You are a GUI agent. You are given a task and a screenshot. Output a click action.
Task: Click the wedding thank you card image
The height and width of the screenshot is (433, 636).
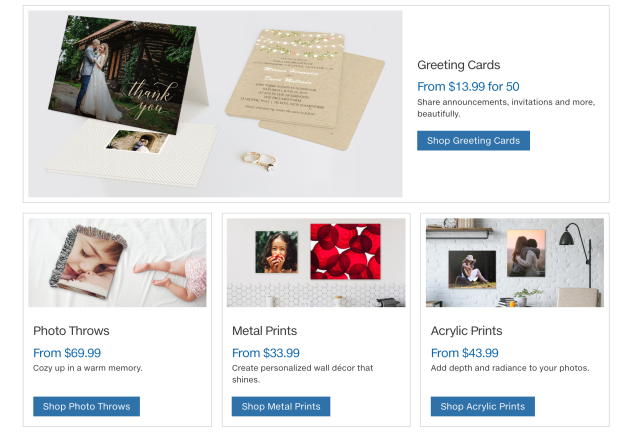122,73
